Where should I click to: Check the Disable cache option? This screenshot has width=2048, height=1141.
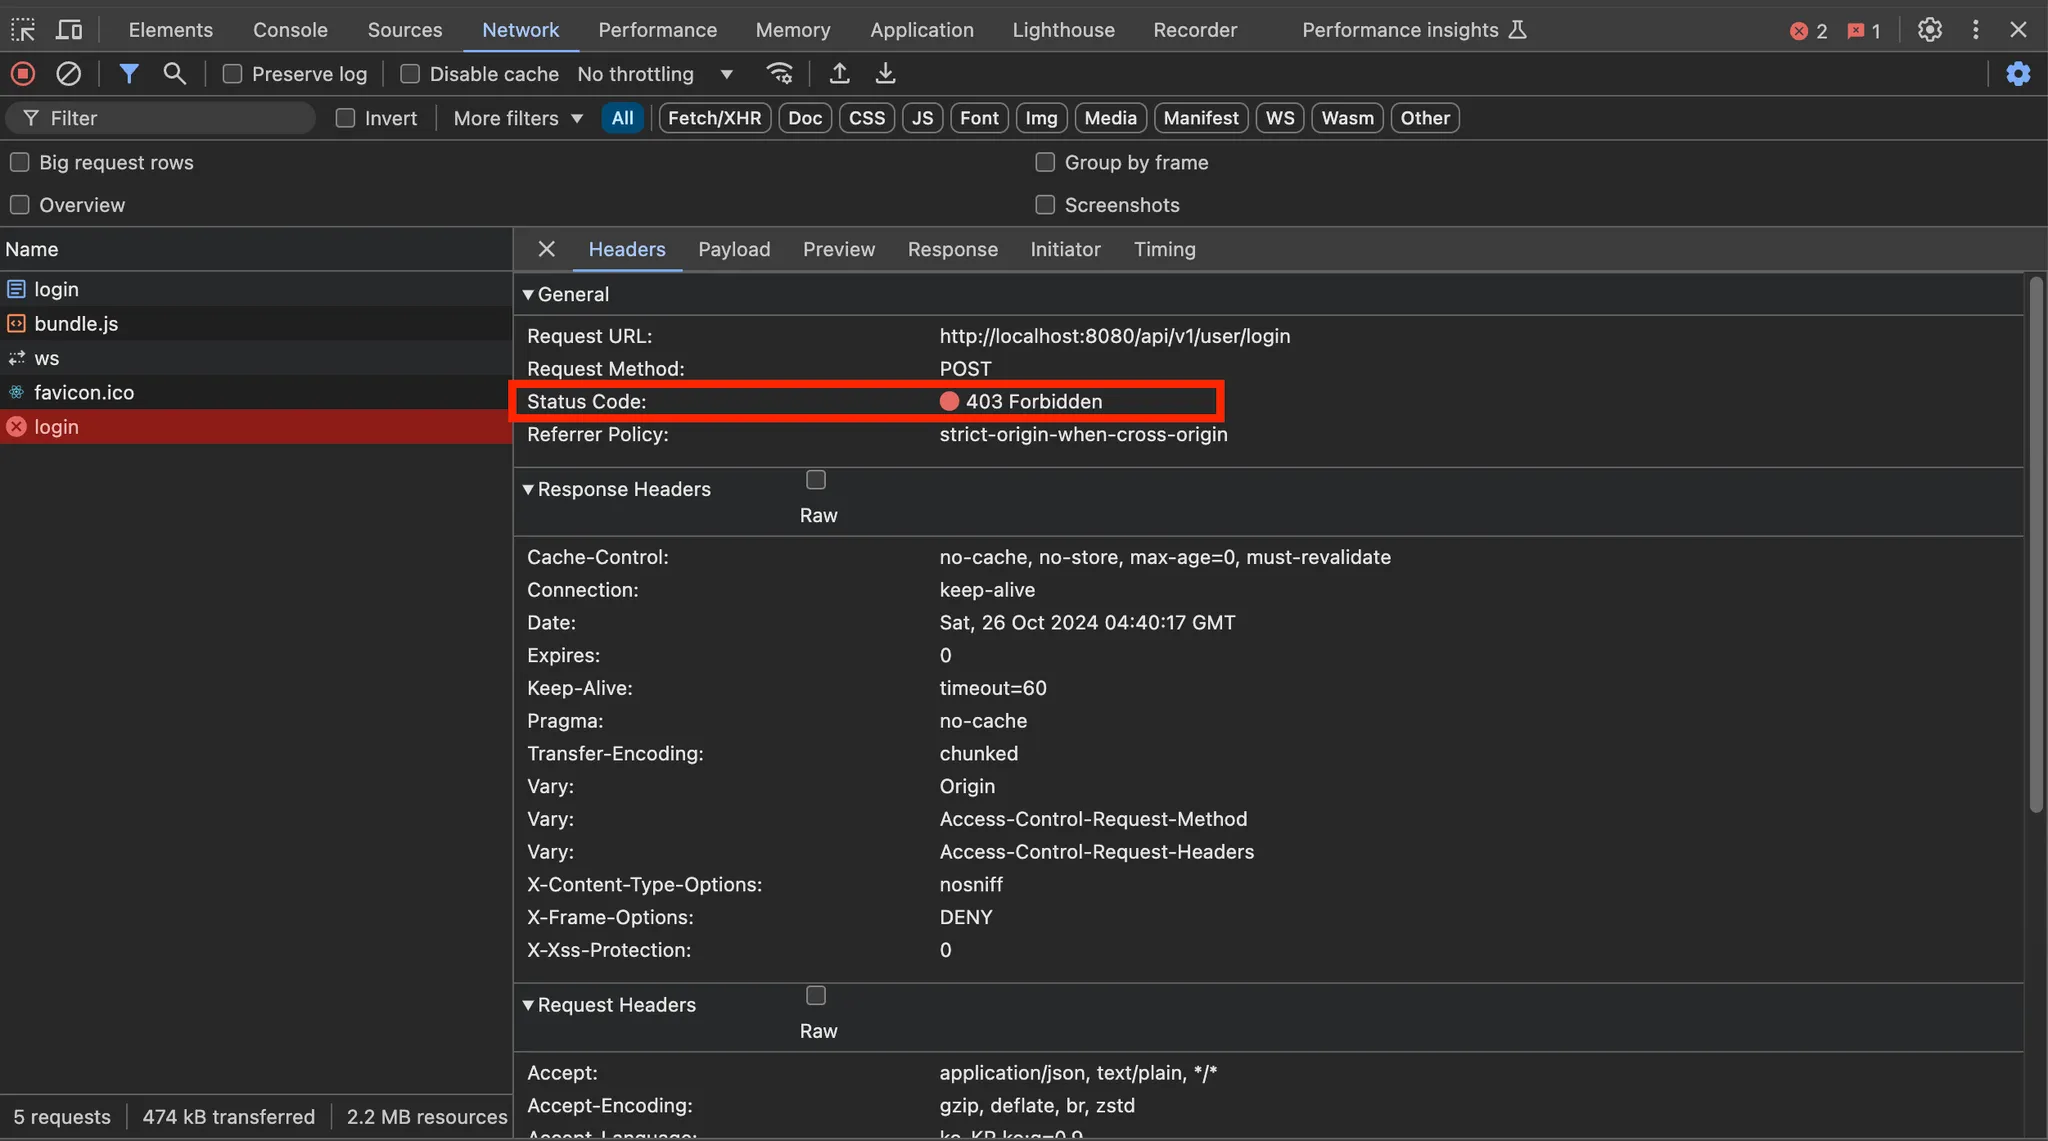(410, 74)
